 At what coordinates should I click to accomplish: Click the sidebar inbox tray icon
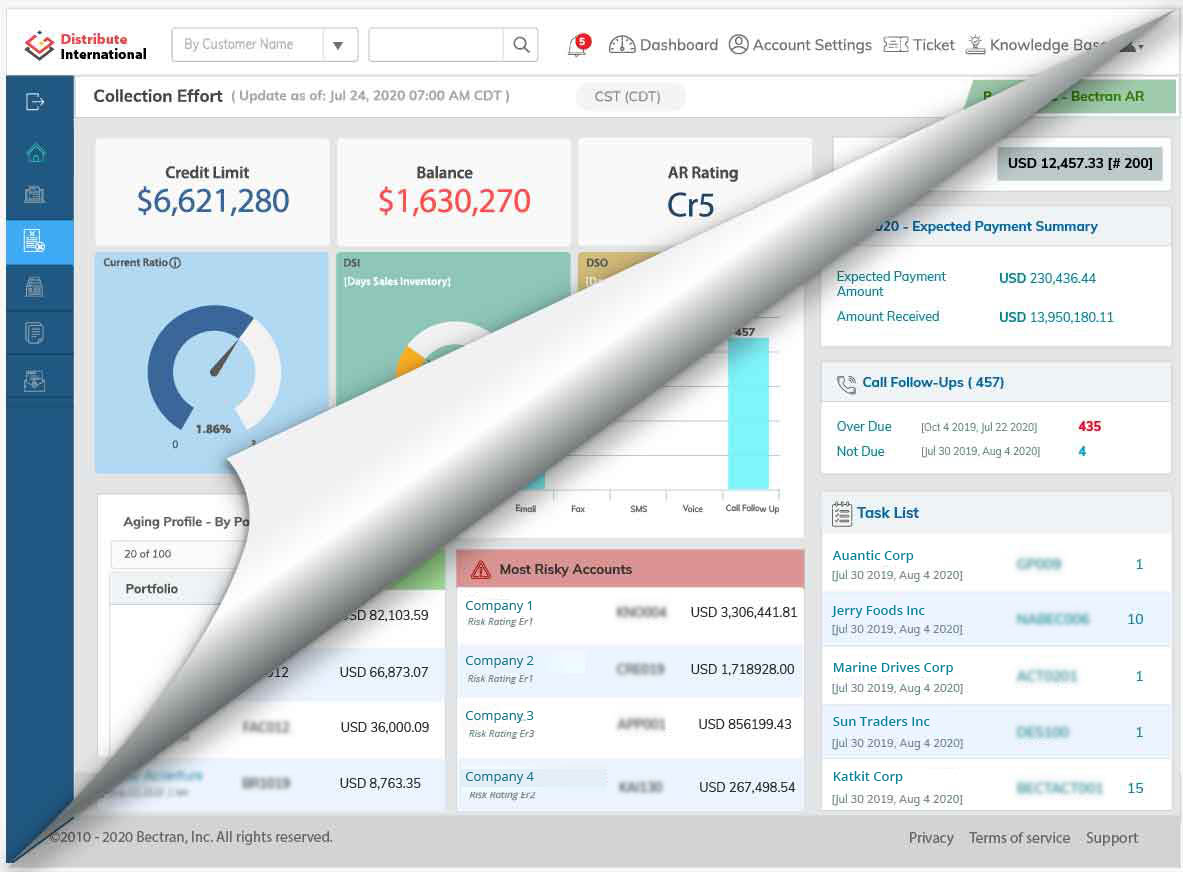pyautogui.click(x=35, y=381)
